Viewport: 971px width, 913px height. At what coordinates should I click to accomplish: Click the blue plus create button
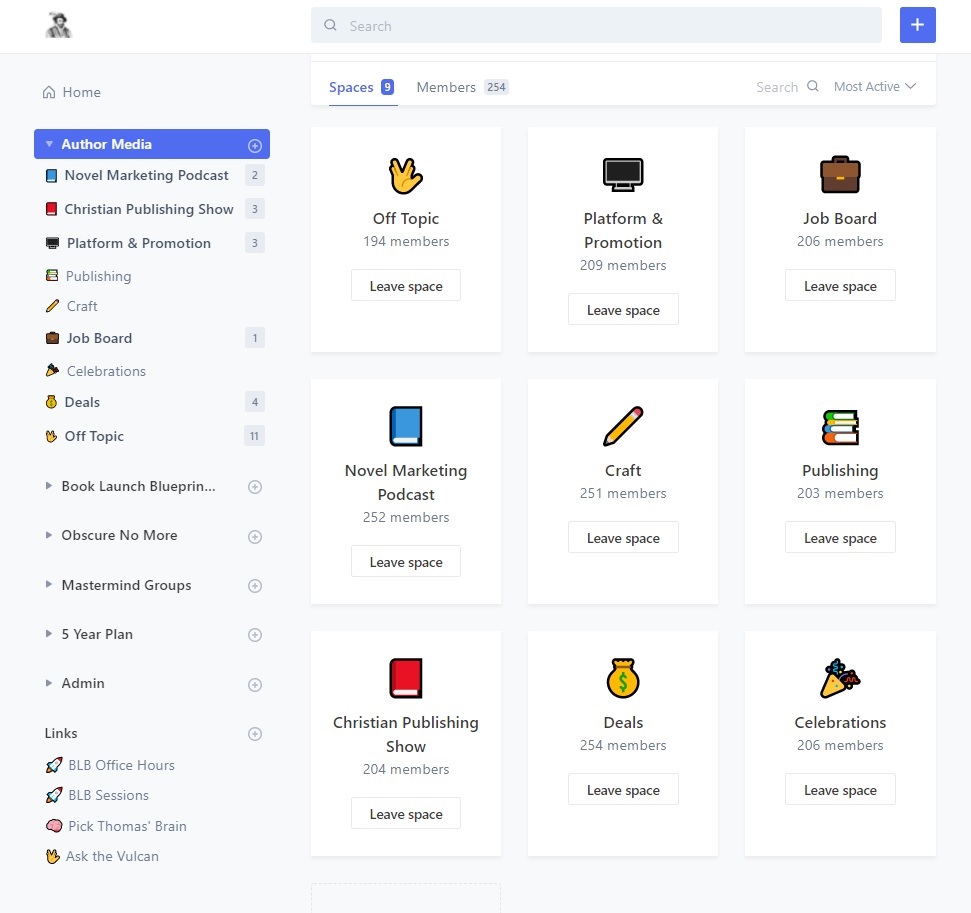(x=917, y=25)
